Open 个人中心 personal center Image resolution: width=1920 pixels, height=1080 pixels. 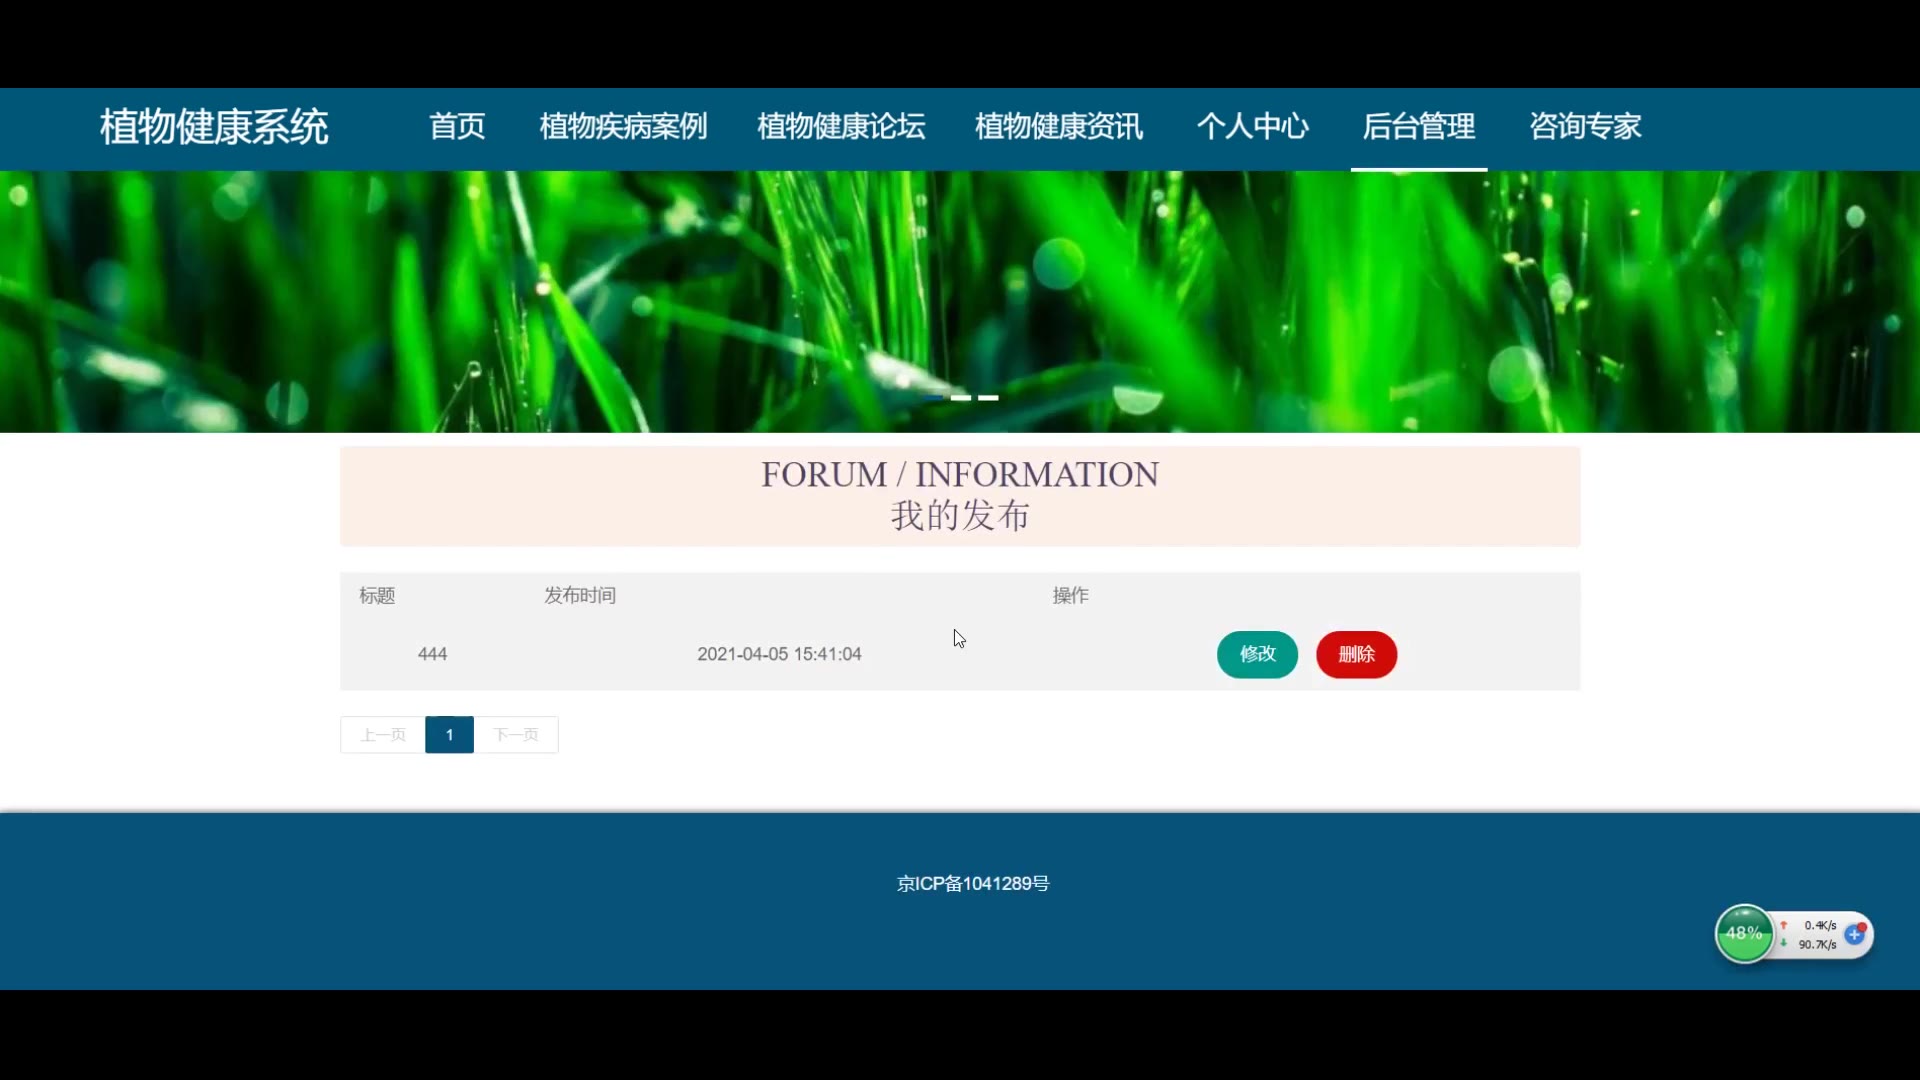pos(1253,127)
